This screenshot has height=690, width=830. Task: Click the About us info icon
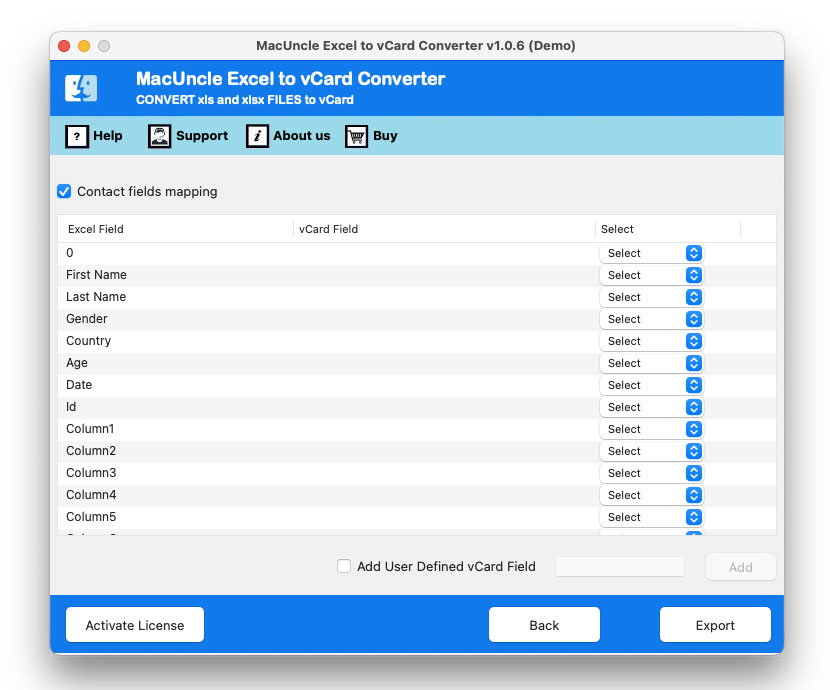[257, 137]
